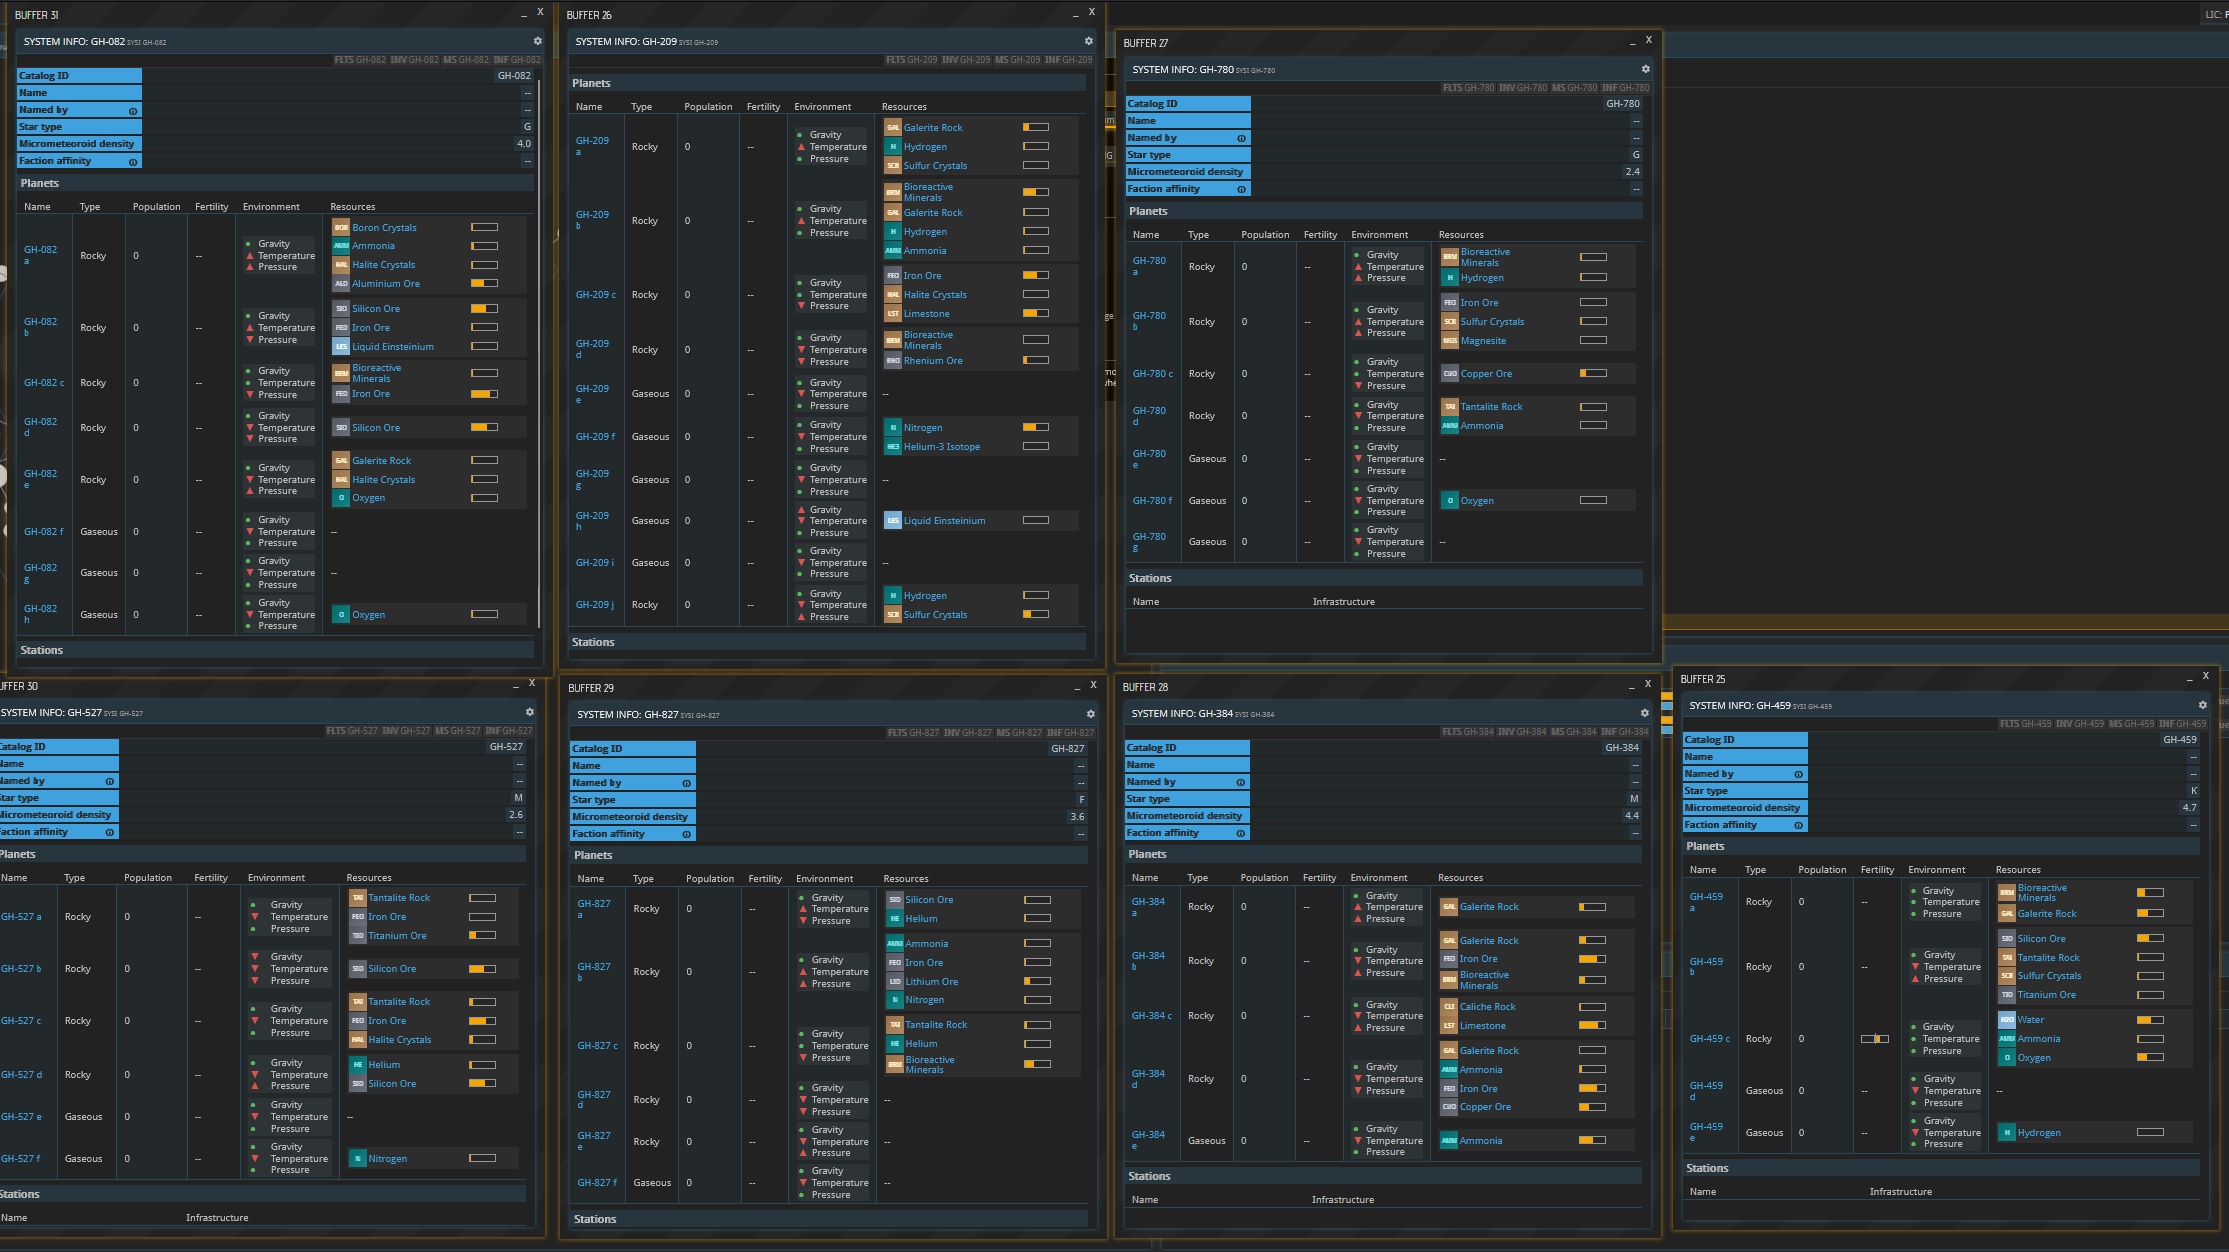Open FLTS GH-082 shortcut button
Viewport: 2229px width, 1252px height.
[x=359, y=60]
